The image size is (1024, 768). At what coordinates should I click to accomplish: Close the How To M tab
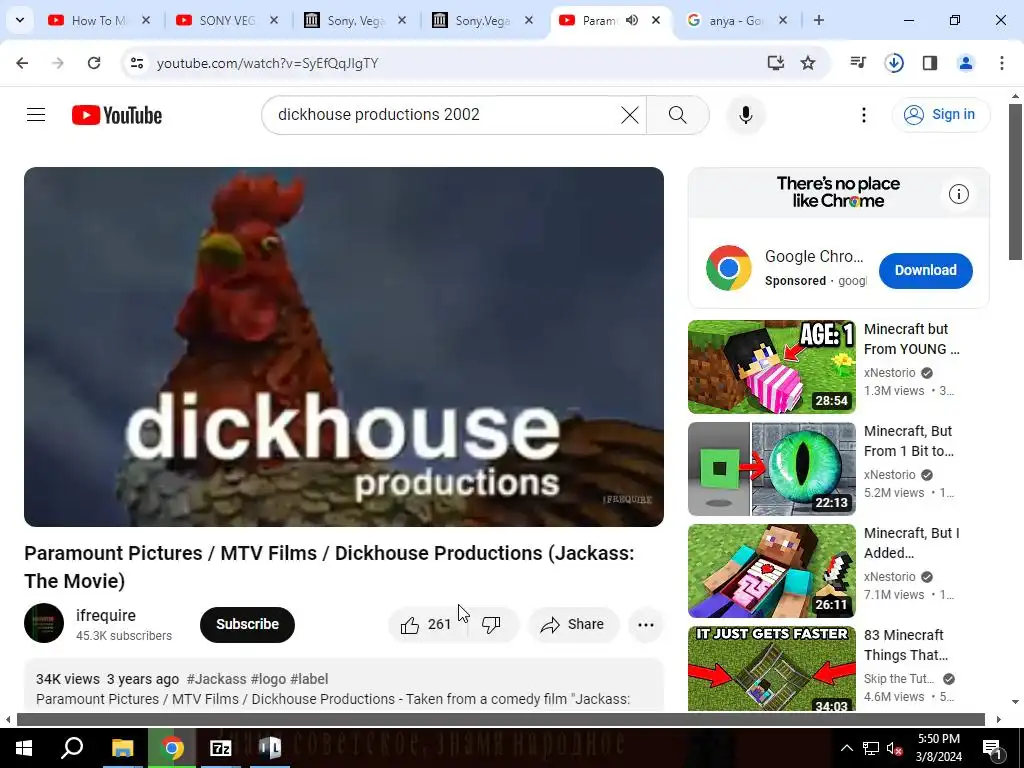click(x=146, y=20)
